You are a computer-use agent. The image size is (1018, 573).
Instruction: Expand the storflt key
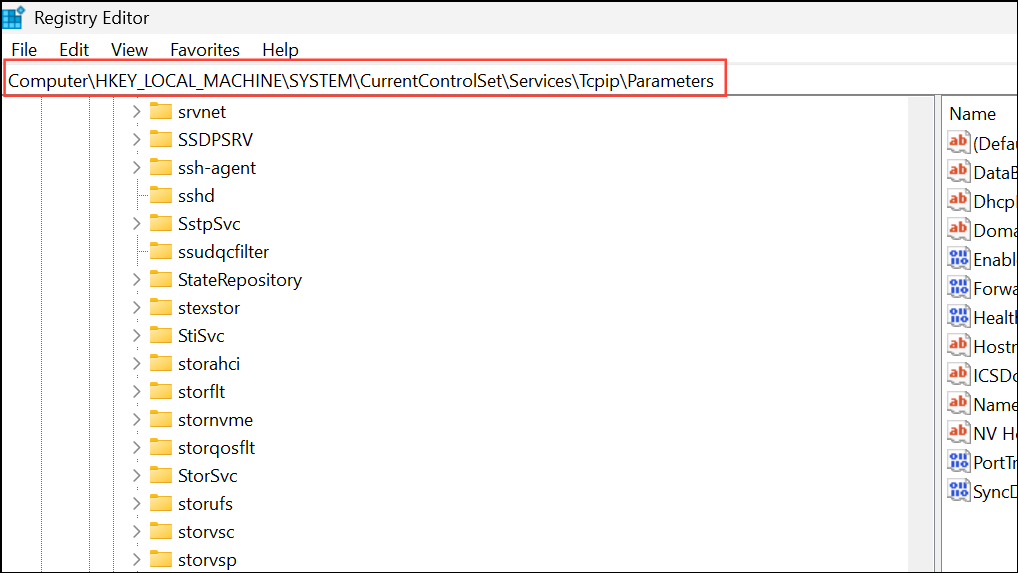[x=136, y=391]
